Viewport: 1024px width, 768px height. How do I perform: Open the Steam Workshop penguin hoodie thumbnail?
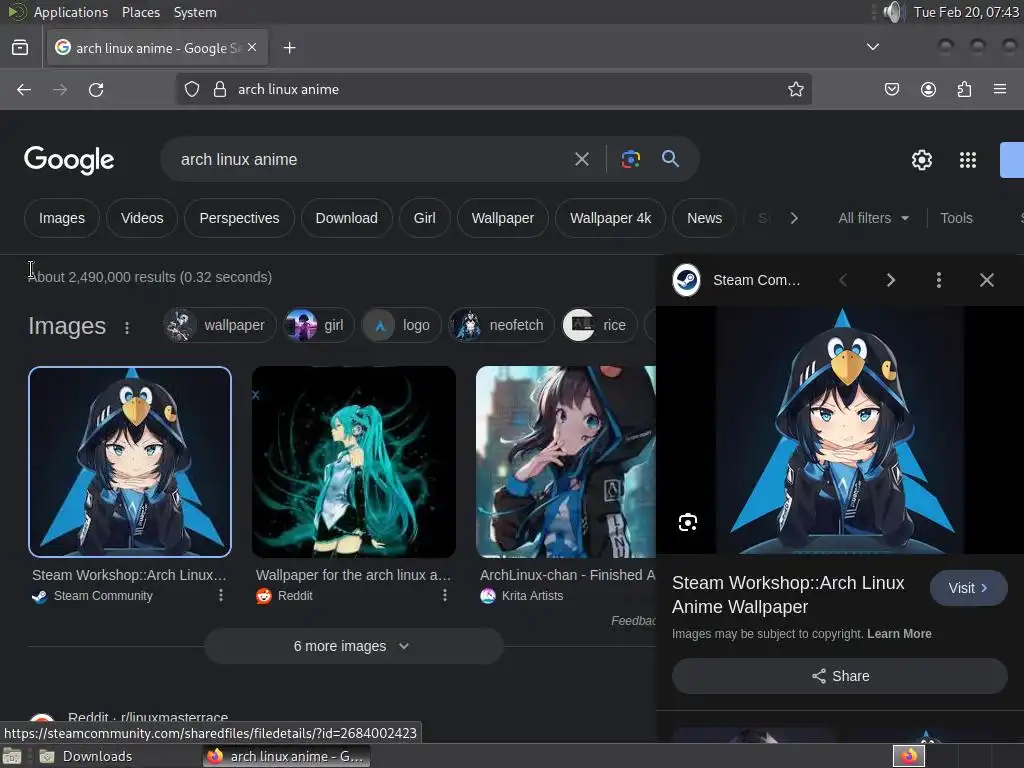[x=130, y=462]
